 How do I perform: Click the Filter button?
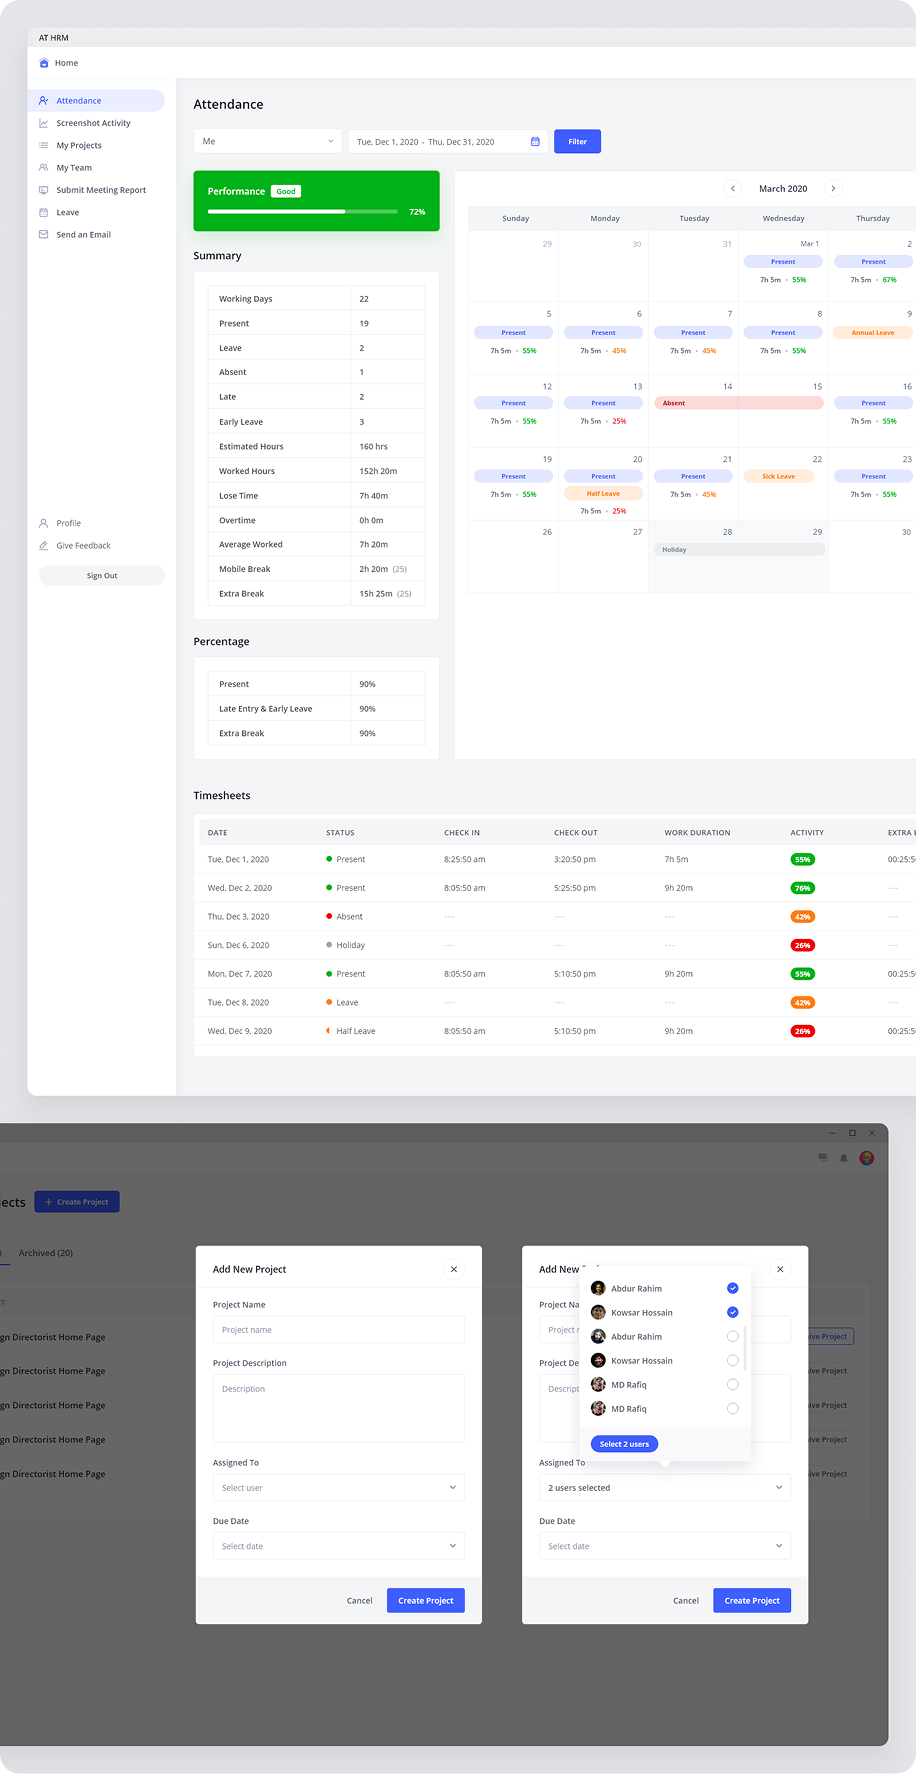pyautogui.click(x=578, y=142)
